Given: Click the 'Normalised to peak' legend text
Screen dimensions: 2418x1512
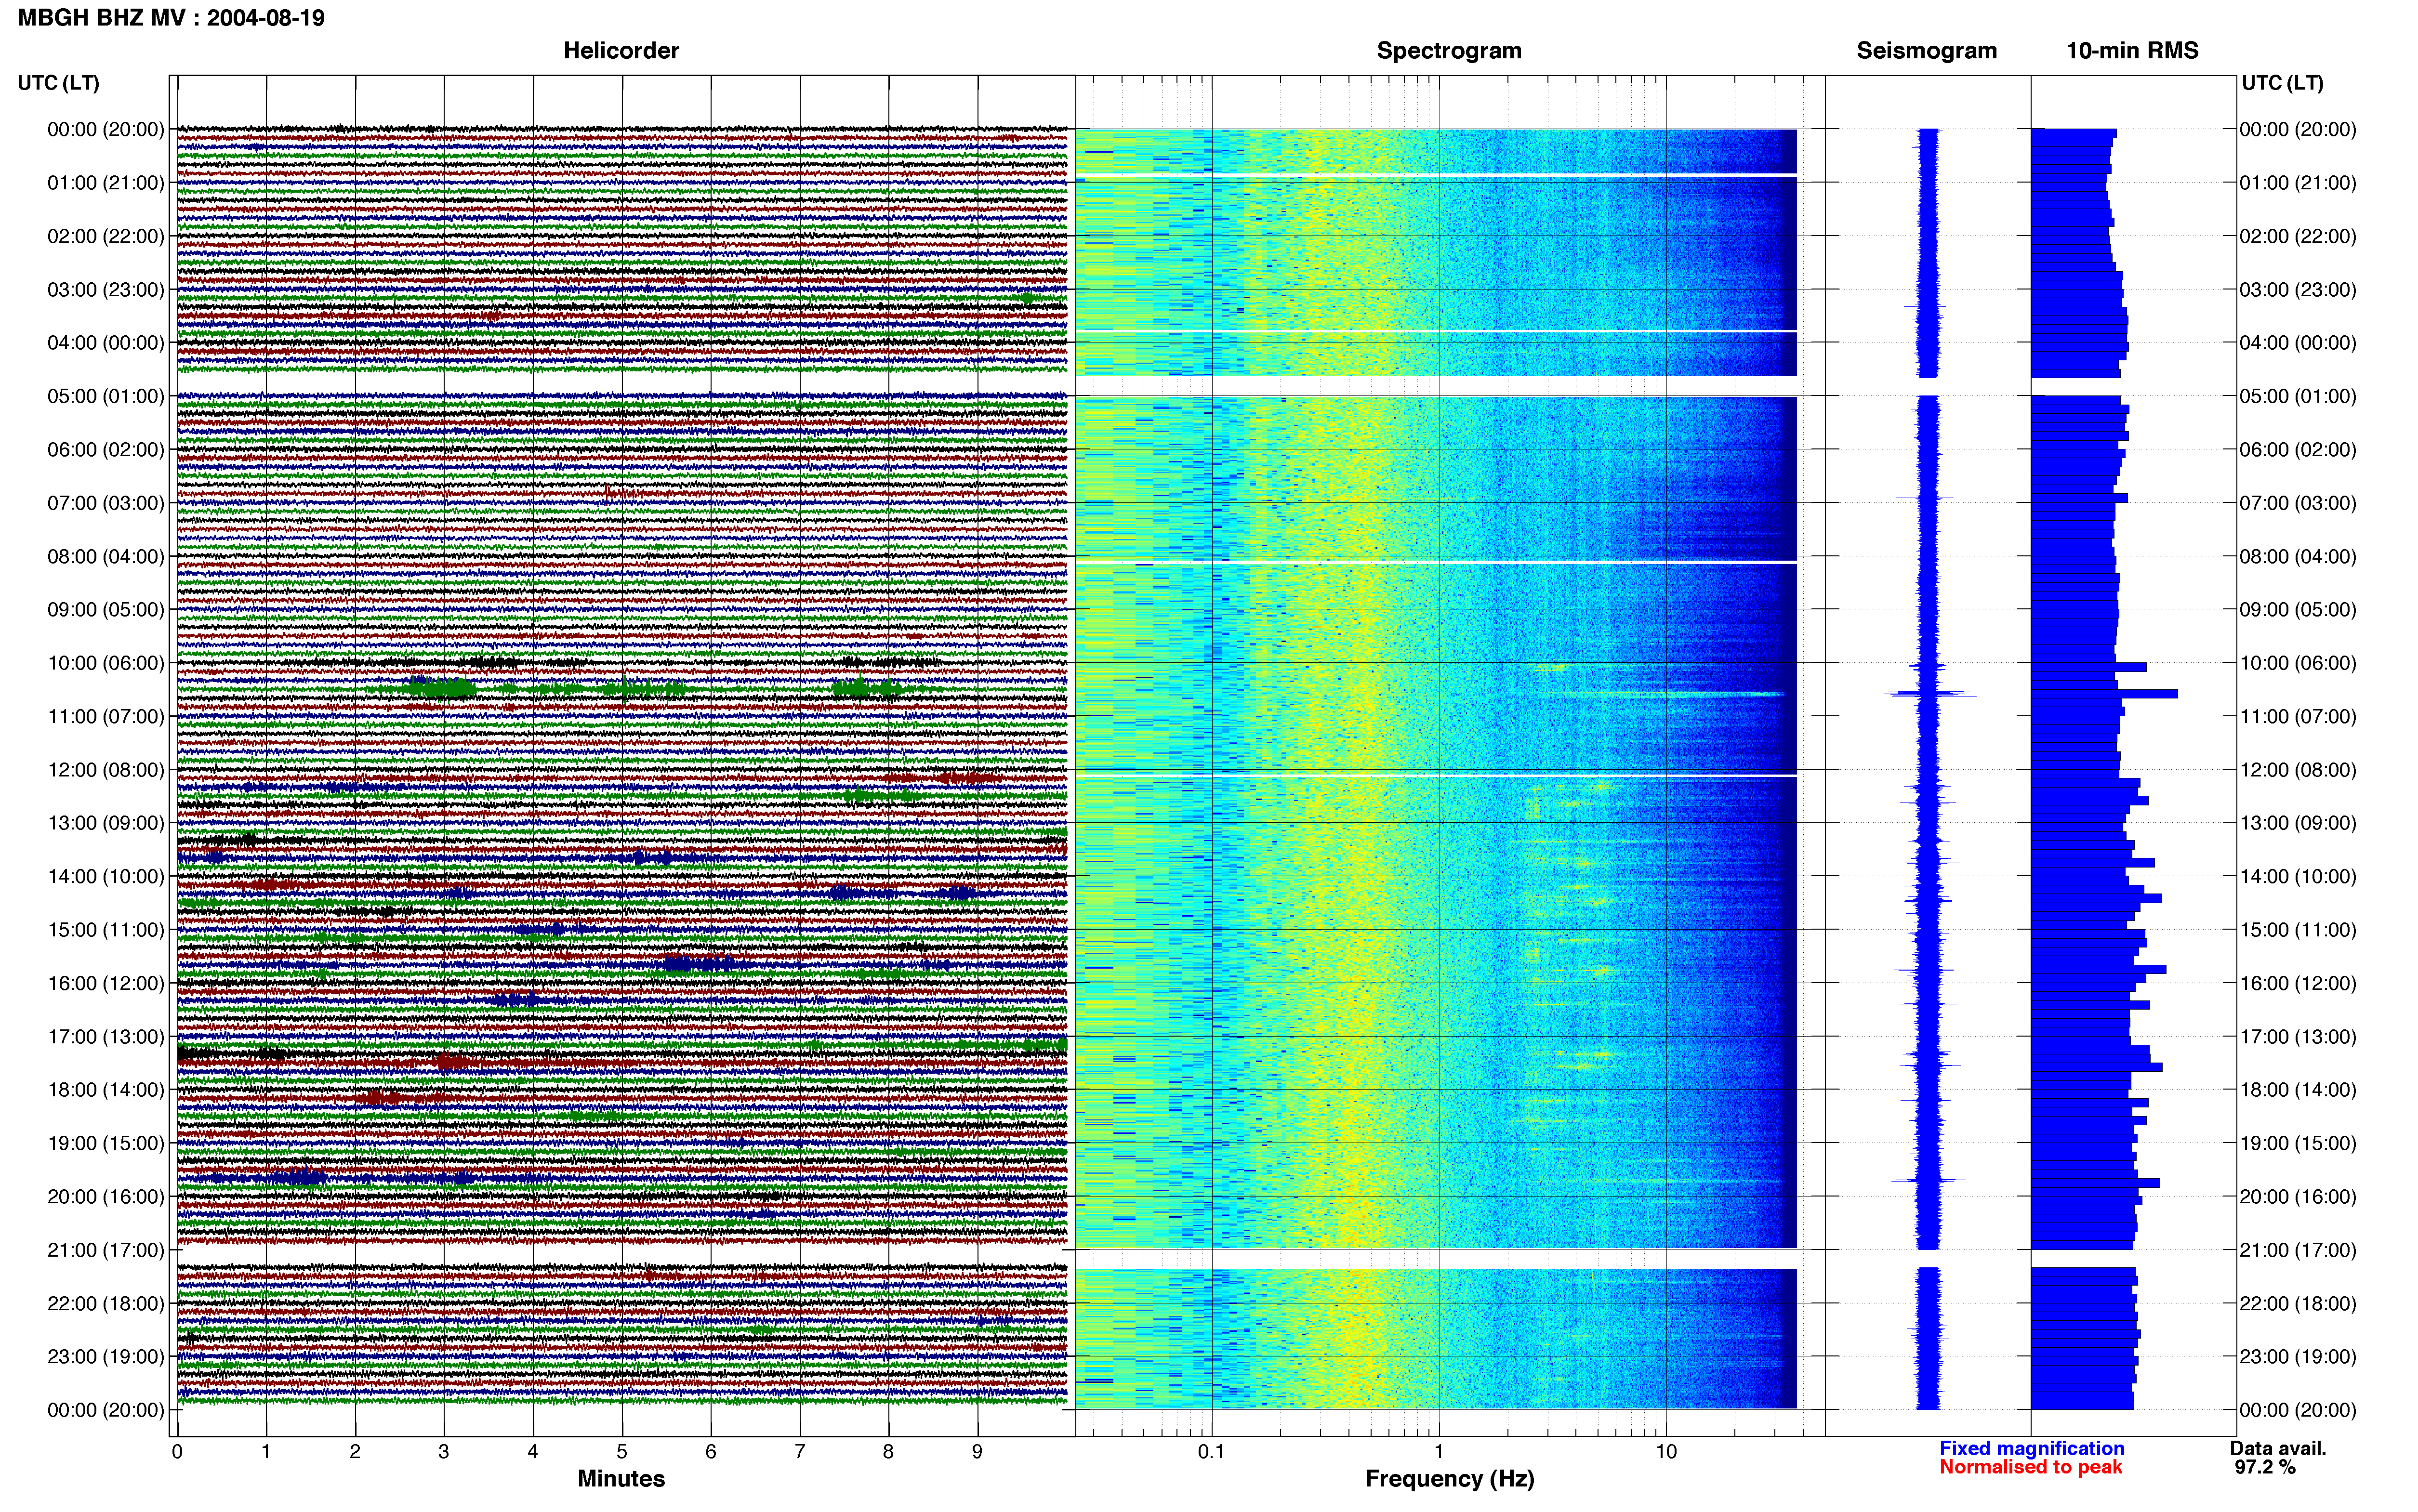Looking at the screenshot, I should (2031, 1468).
